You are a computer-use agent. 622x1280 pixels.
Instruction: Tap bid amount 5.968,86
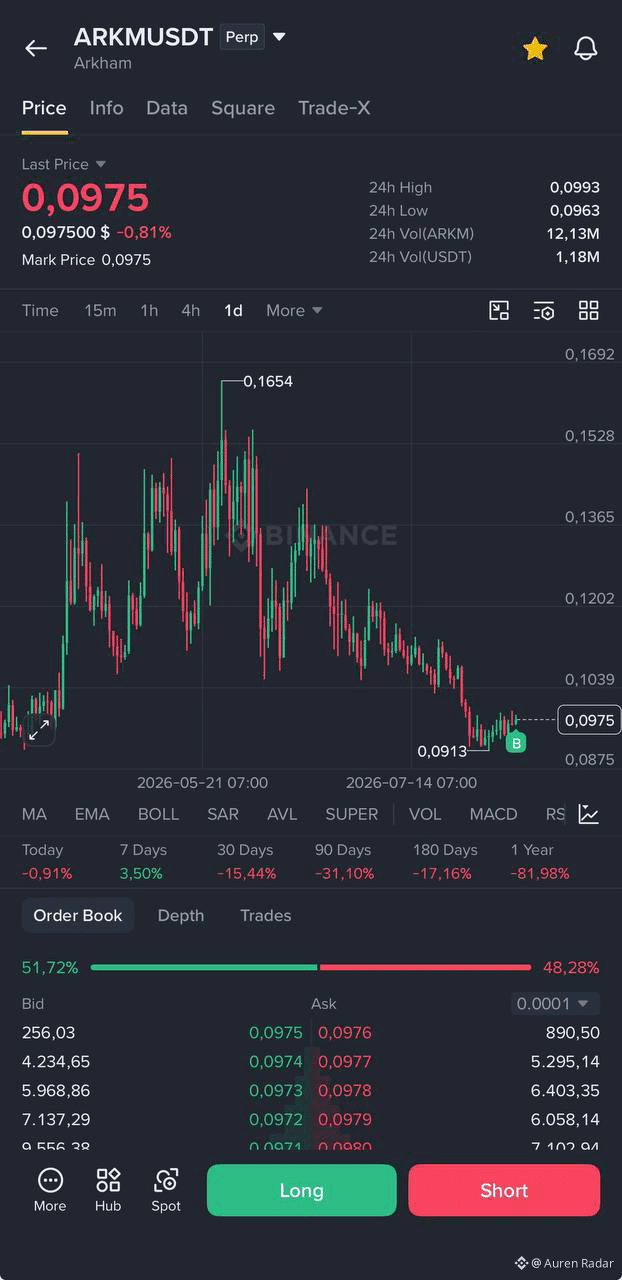pos(56,1091)
